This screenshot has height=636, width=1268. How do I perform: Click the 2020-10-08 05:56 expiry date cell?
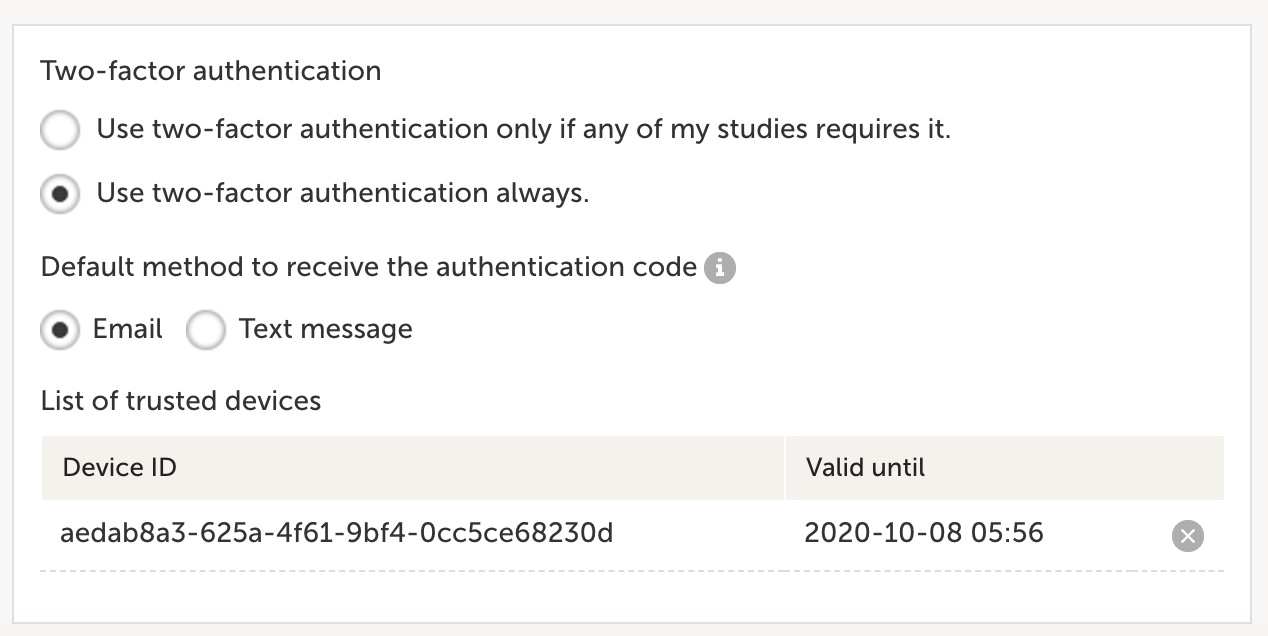pos(923,533)
